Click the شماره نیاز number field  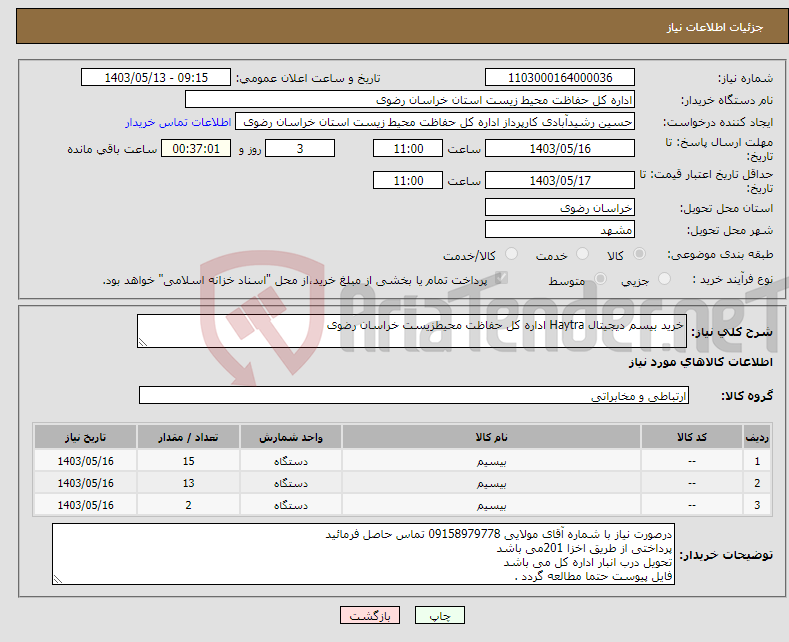click(x=560, y=77)
